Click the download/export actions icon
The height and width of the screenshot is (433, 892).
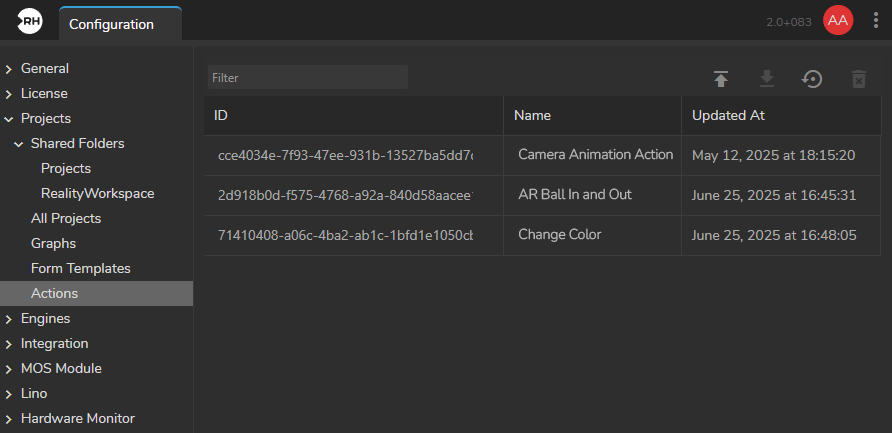pos(766,79)
